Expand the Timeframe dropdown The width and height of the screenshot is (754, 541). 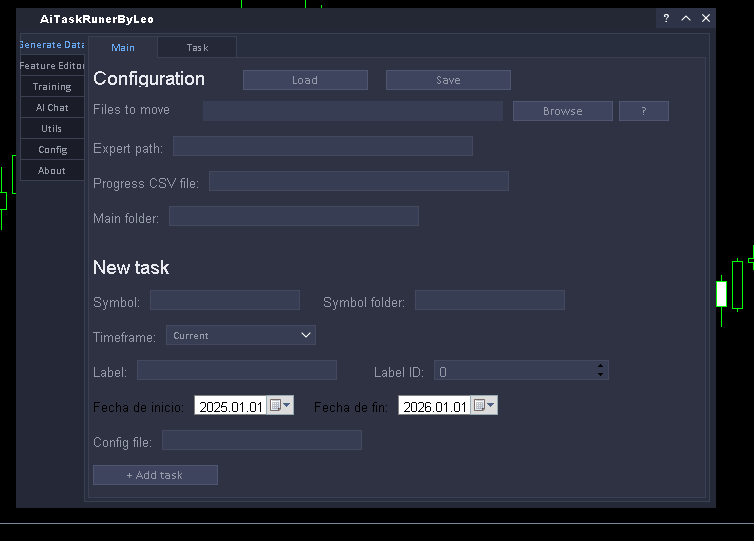click(240, 336)
